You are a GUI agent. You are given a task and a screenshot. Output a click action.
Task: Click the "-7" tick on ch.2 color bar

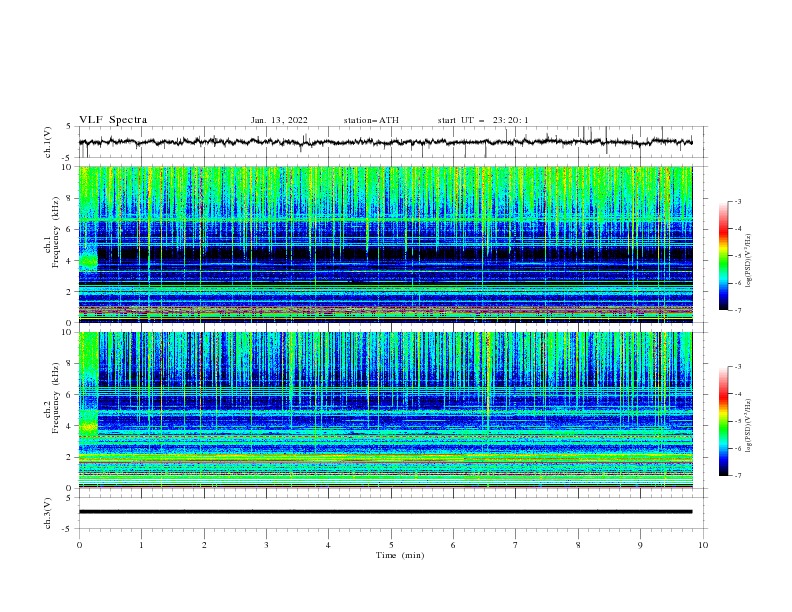pos(738,475)
